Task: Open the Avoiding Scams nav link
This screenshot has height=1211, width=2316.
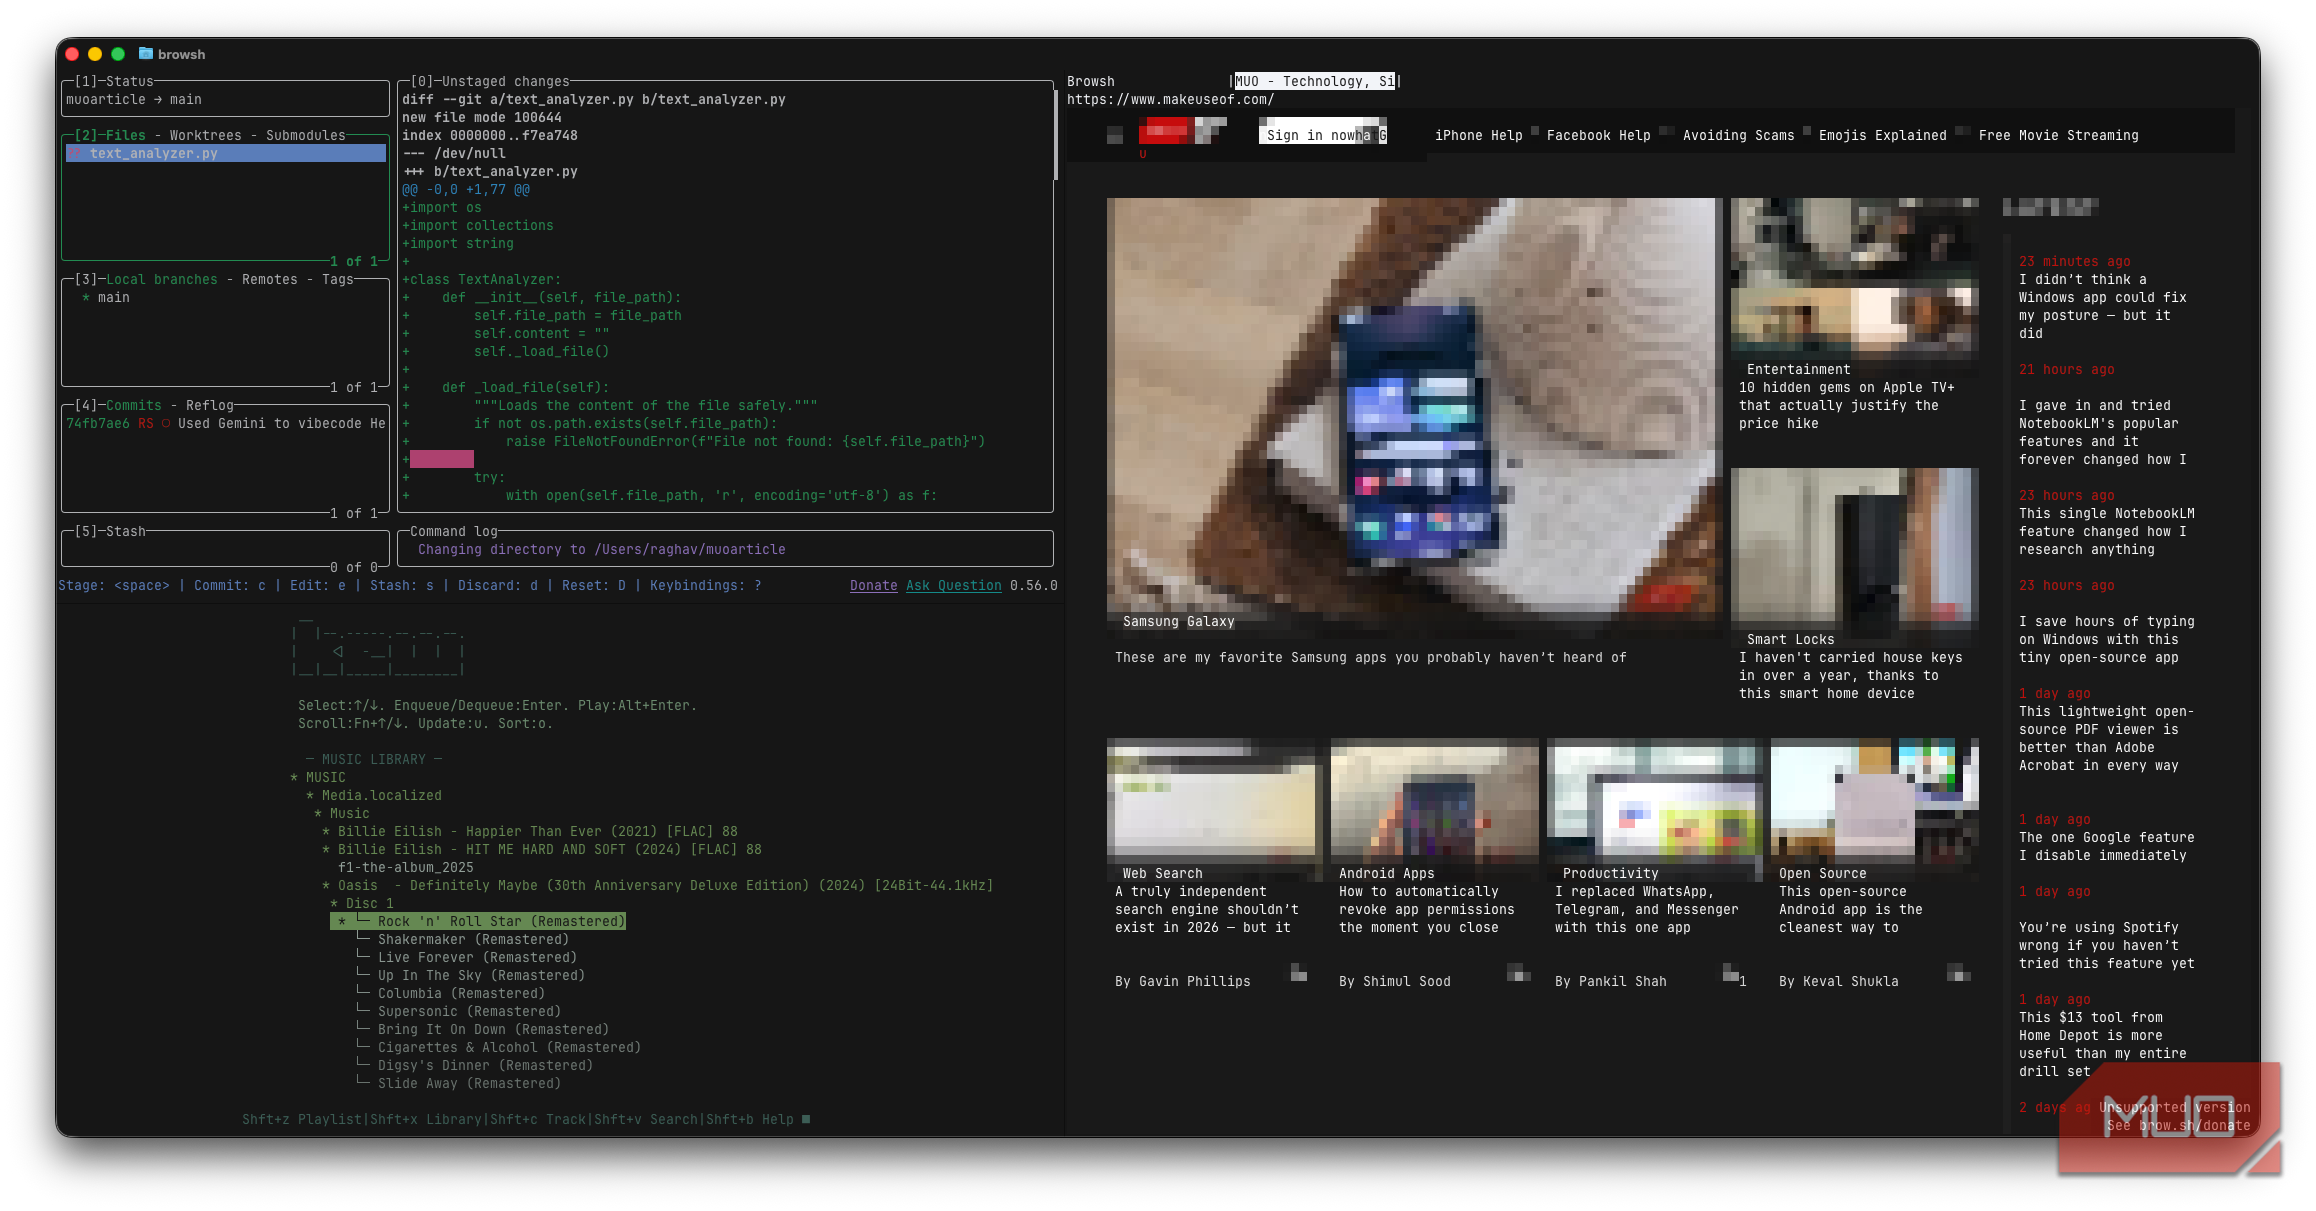Action: click(x=1738, y=135)
